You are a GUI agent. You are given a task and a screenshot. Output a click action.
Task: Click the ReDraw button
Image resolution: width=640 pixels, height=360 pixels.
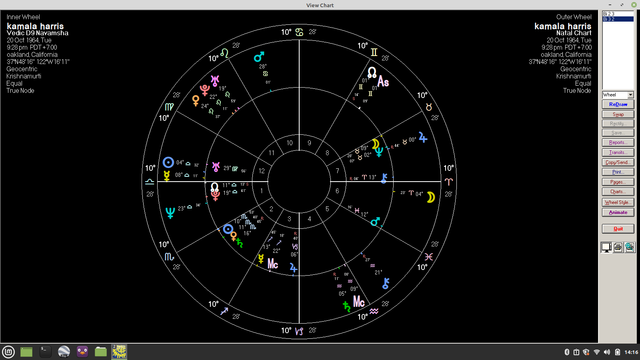(x=618, y=104)
